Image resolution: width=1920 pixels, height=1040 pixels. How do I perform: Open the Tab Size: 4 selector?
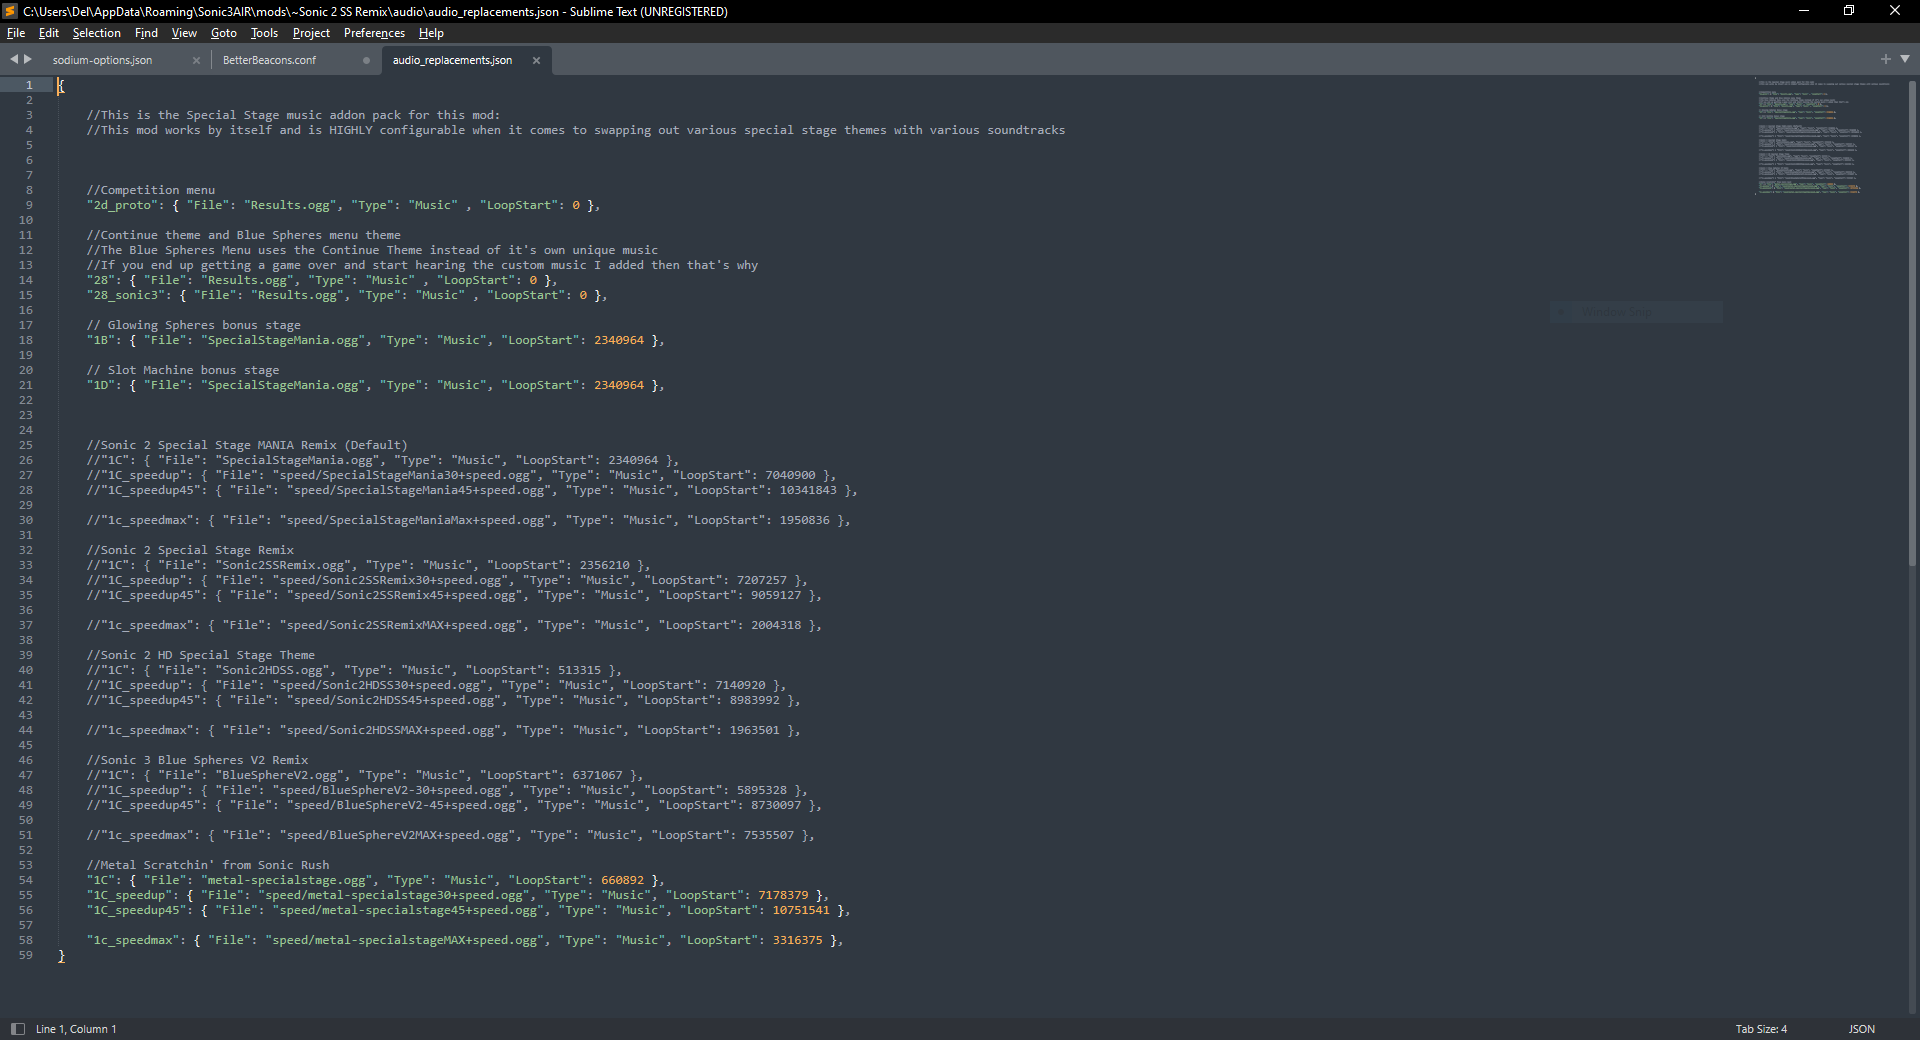[x=1760, y=1028]
